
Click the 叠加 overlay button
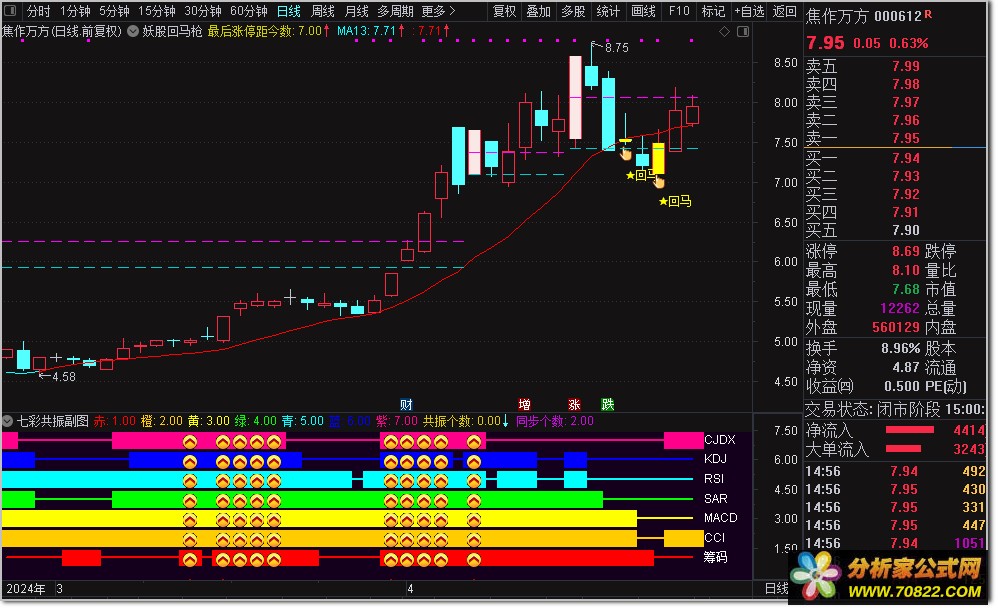coord(538,11)
